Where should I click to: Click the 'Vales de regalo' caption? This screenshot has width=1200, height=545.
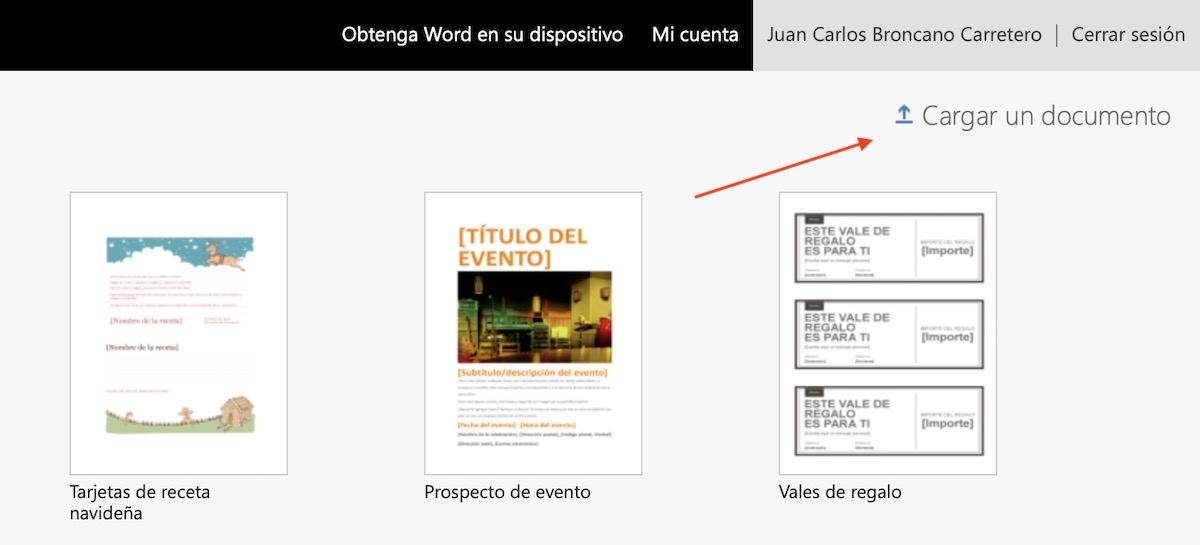tap(840, 492)
